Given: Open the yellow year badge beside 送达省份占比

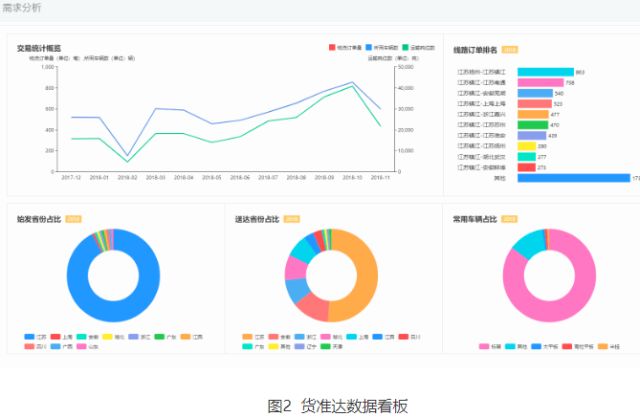Looking at the screenshot, I should click(x=291, y=218).
